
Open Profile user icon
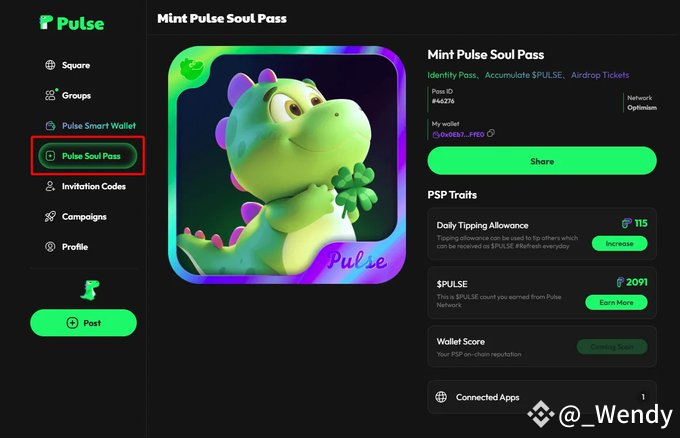click(x=50, y=247)
